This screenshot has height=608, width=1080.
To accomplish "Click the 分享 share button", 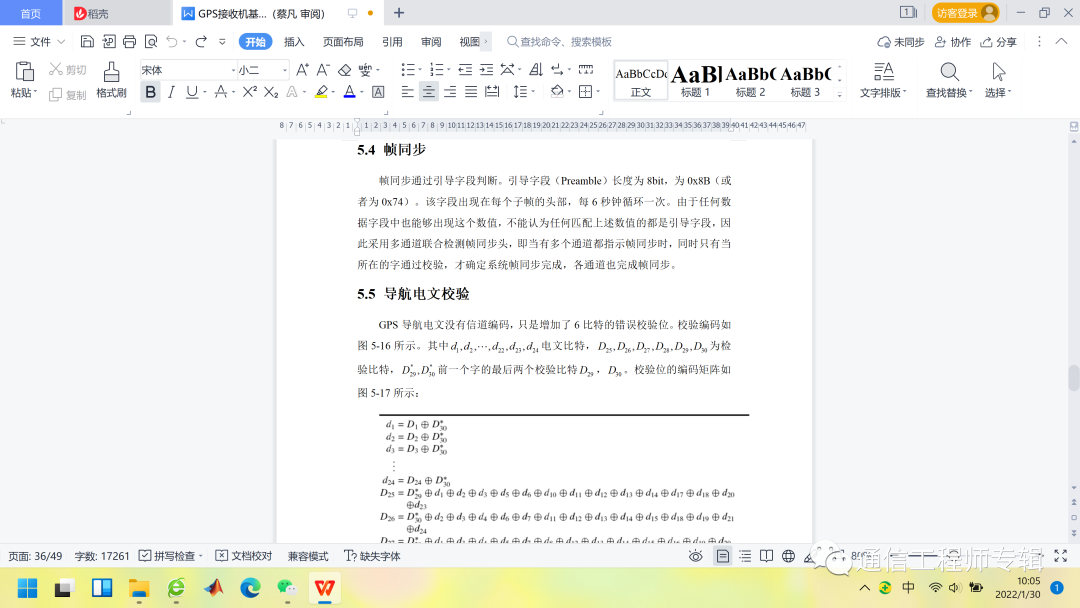I will click(x=998, y=42).
